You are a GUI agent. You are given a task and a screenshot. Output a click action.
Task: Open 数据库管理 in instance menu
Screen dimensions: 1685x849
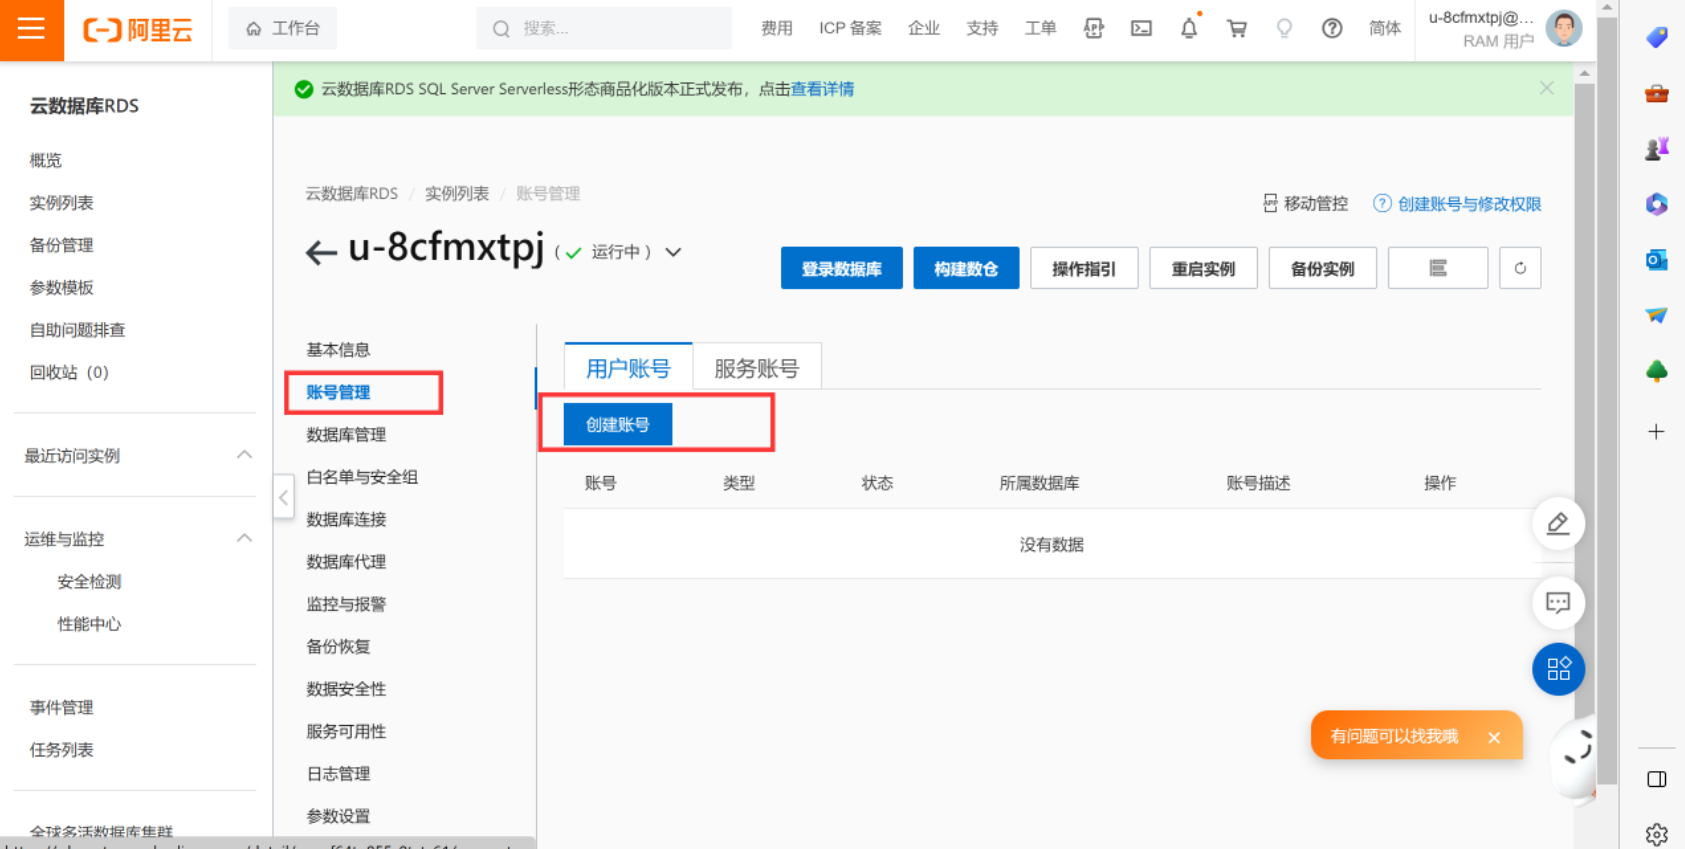[346, 435]
